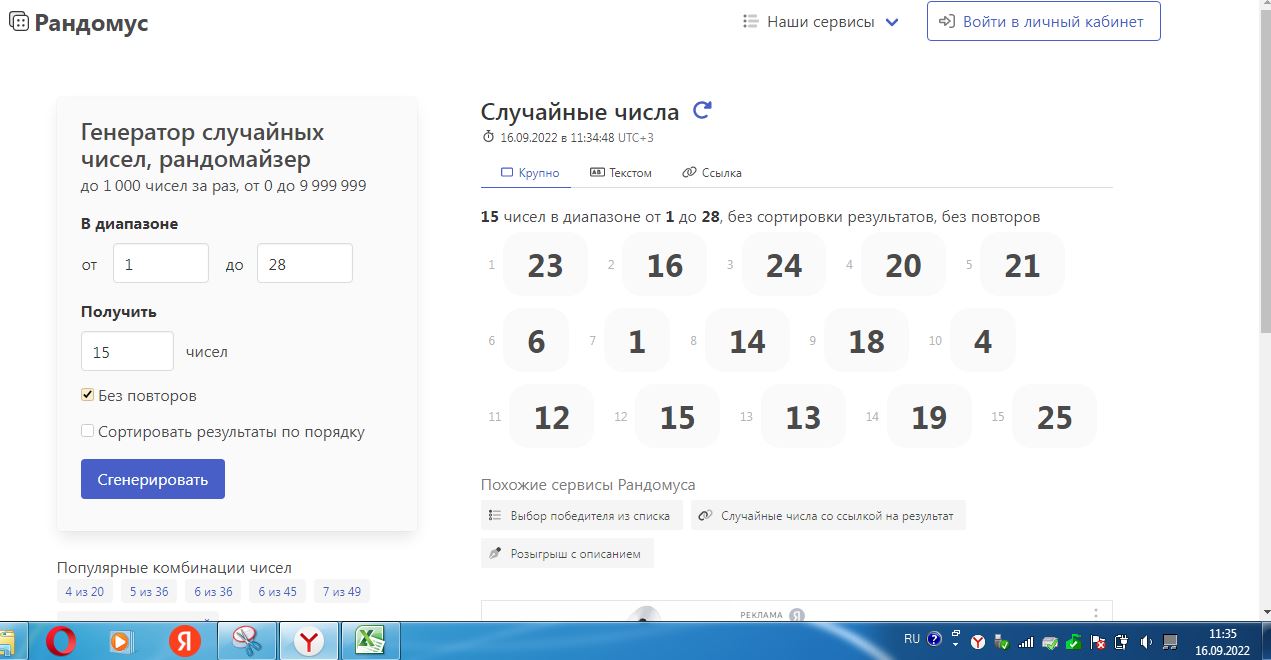Image resolution: width=1271 pixels, height=660 pixels.
Task: Expand the Наши сервисы dropdown
Action: click(x=821, y=22)
